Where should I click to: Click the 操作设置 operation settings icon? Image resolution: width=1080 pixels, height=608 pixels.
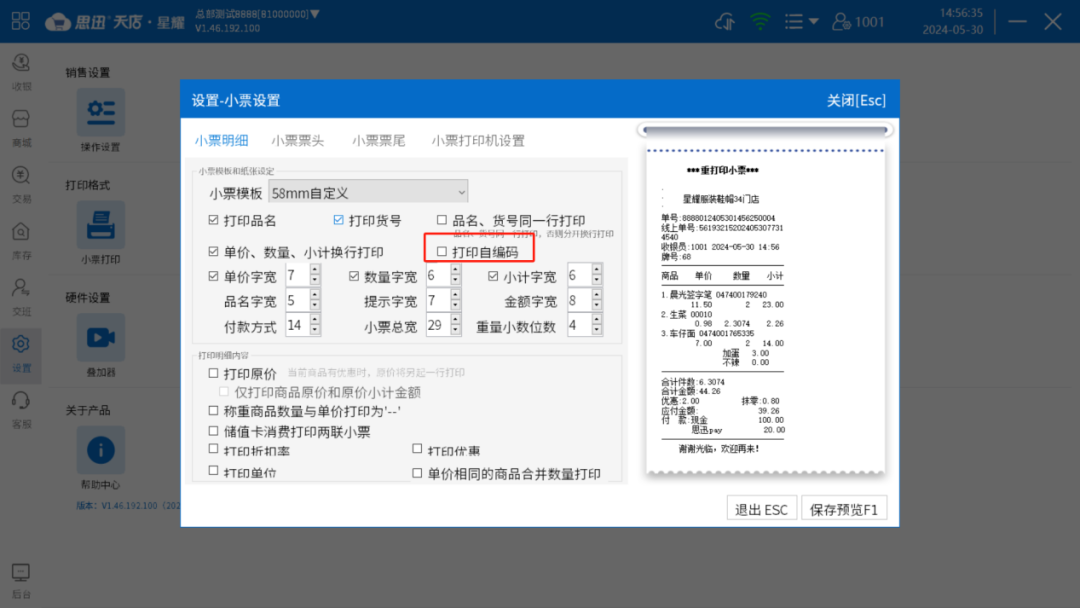coord(99,112)
